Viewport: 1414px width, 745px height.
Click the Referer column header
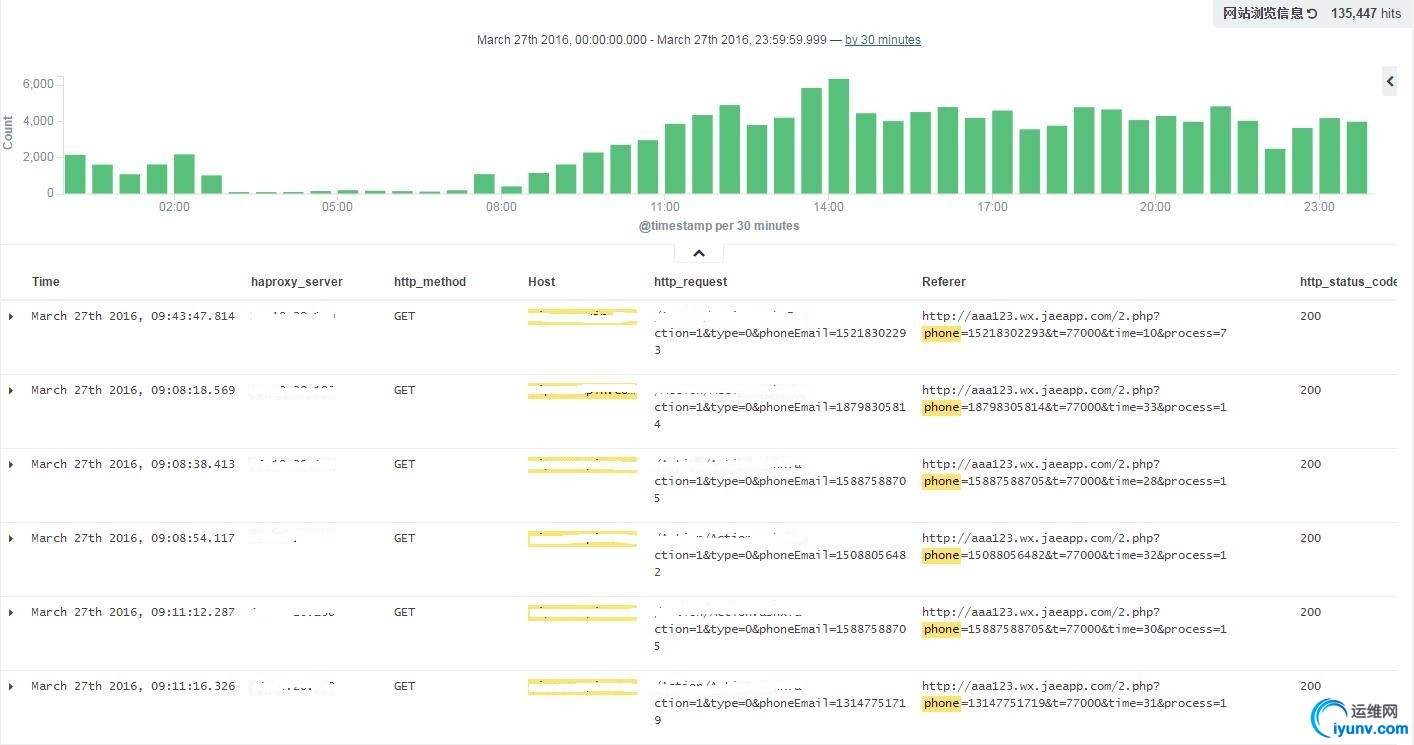click(944, 282)
